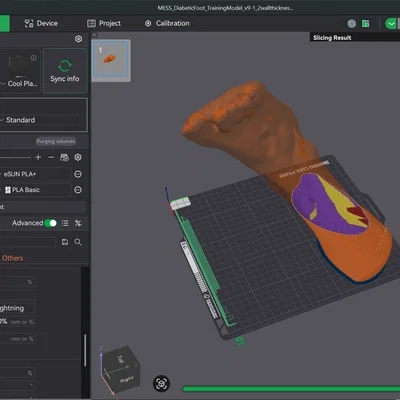Switch to the Others settings tab
Image resolution: width=400 pixels, height=400 pixels.
point(13,258)
